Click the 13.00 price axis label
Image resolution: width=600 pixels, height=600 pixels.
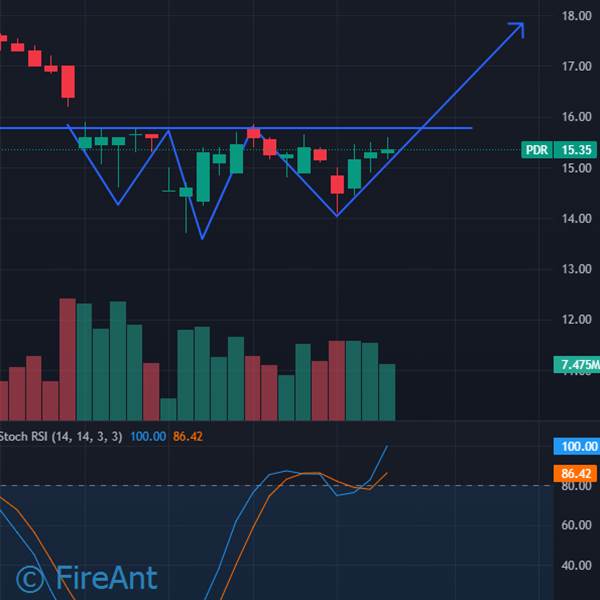[x=577, y=269]
